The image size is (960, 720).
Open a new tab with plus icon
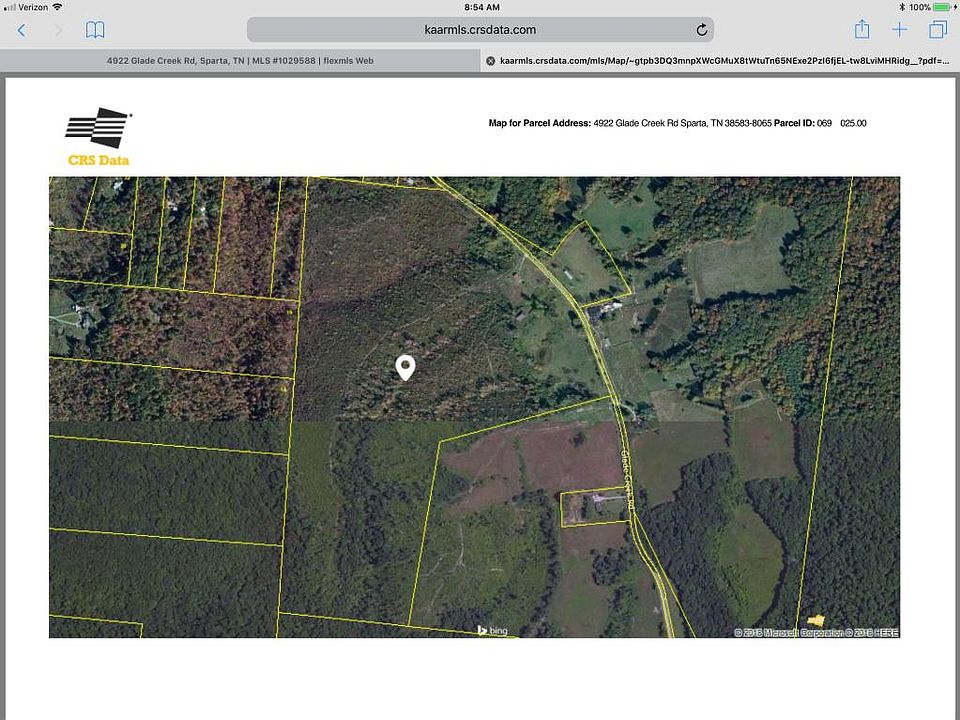900,30
